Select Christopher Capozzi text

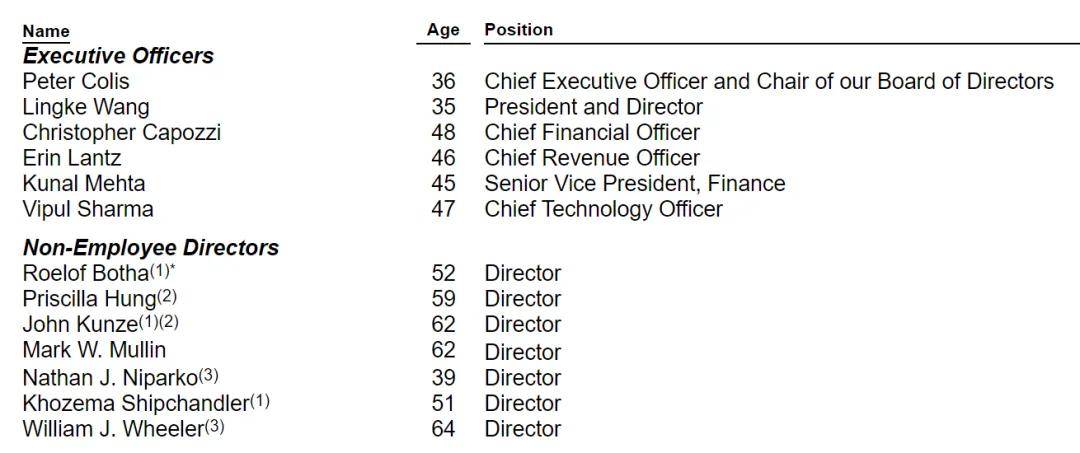pyautogui.click(x=121, y=133)
